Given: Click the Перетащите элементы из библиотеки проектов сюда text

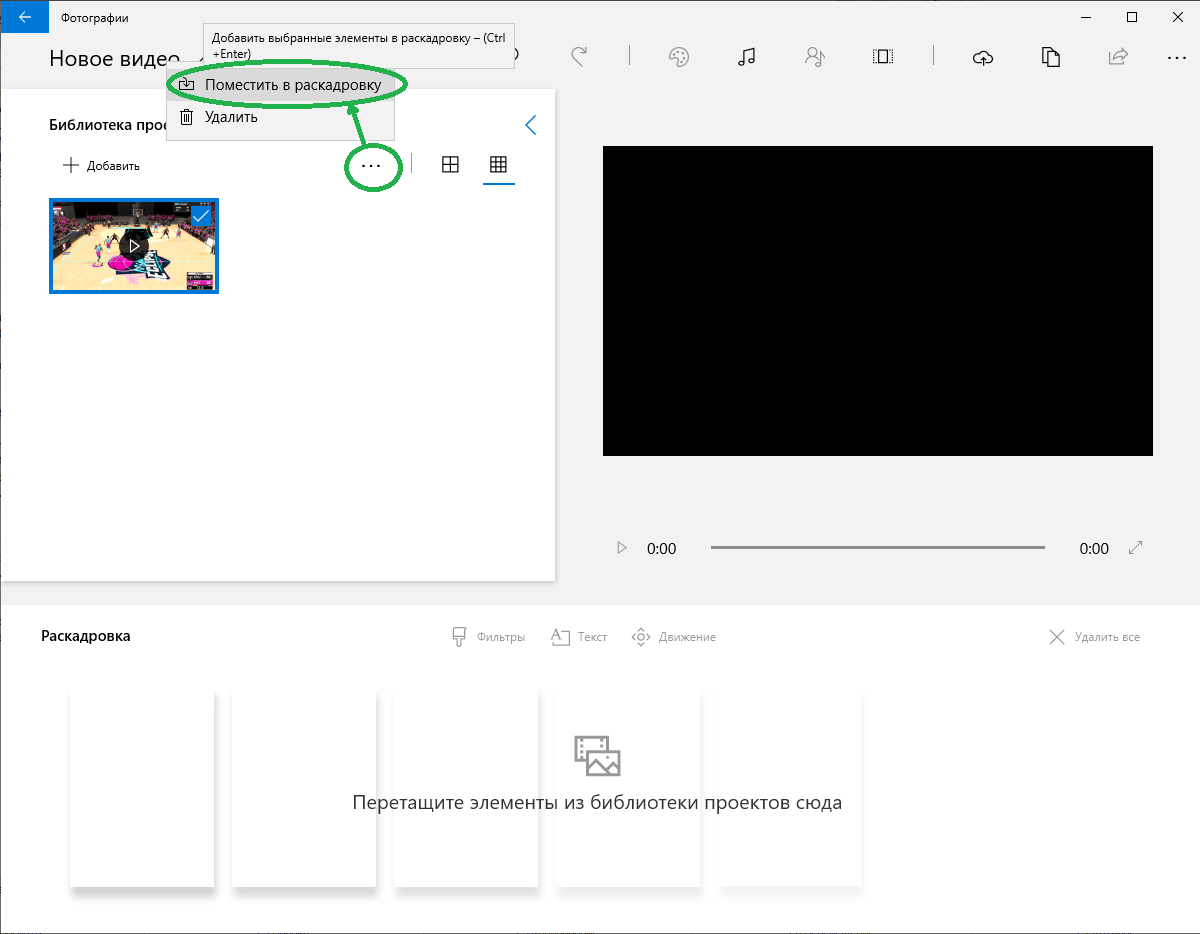Looking at the screenshot, I should pos(597,803).
